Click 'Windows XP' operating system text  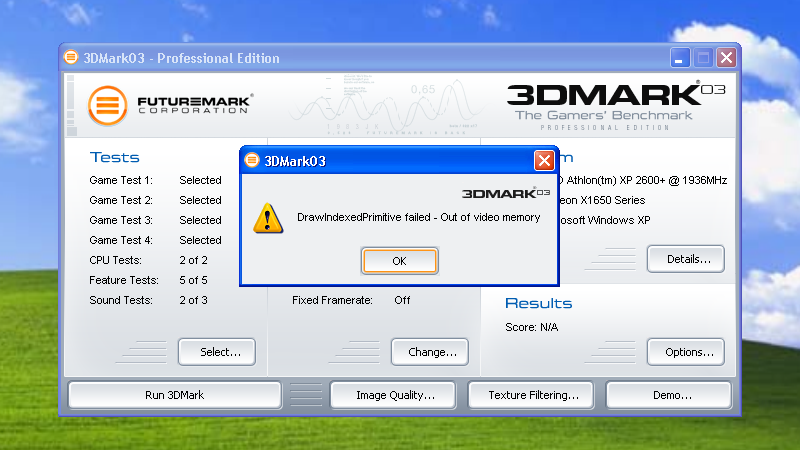pyautogui.click(x=619, y=220)
